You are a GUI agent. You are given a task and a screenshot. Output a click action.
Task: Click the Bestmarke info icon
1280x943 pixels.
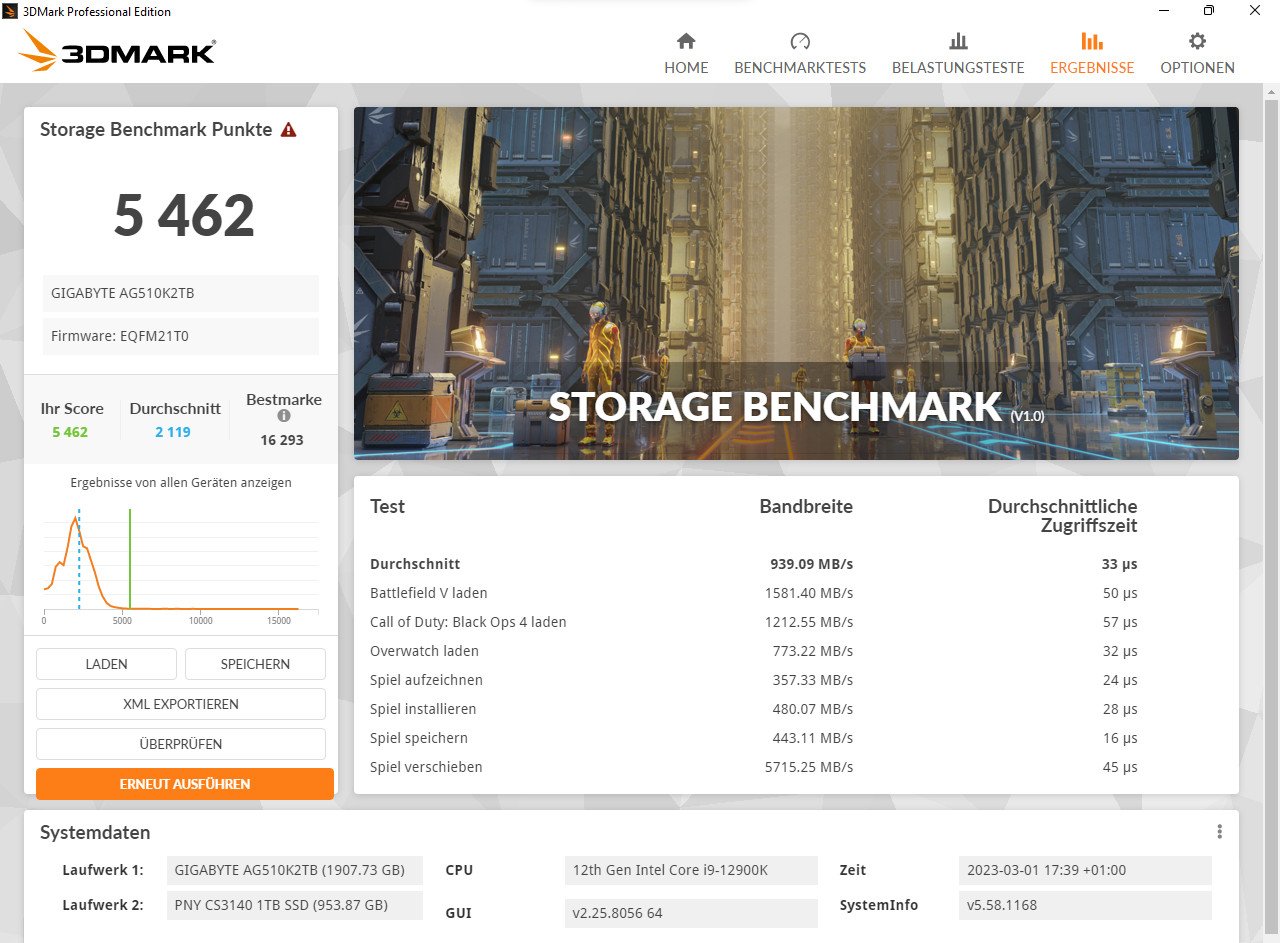284,416
